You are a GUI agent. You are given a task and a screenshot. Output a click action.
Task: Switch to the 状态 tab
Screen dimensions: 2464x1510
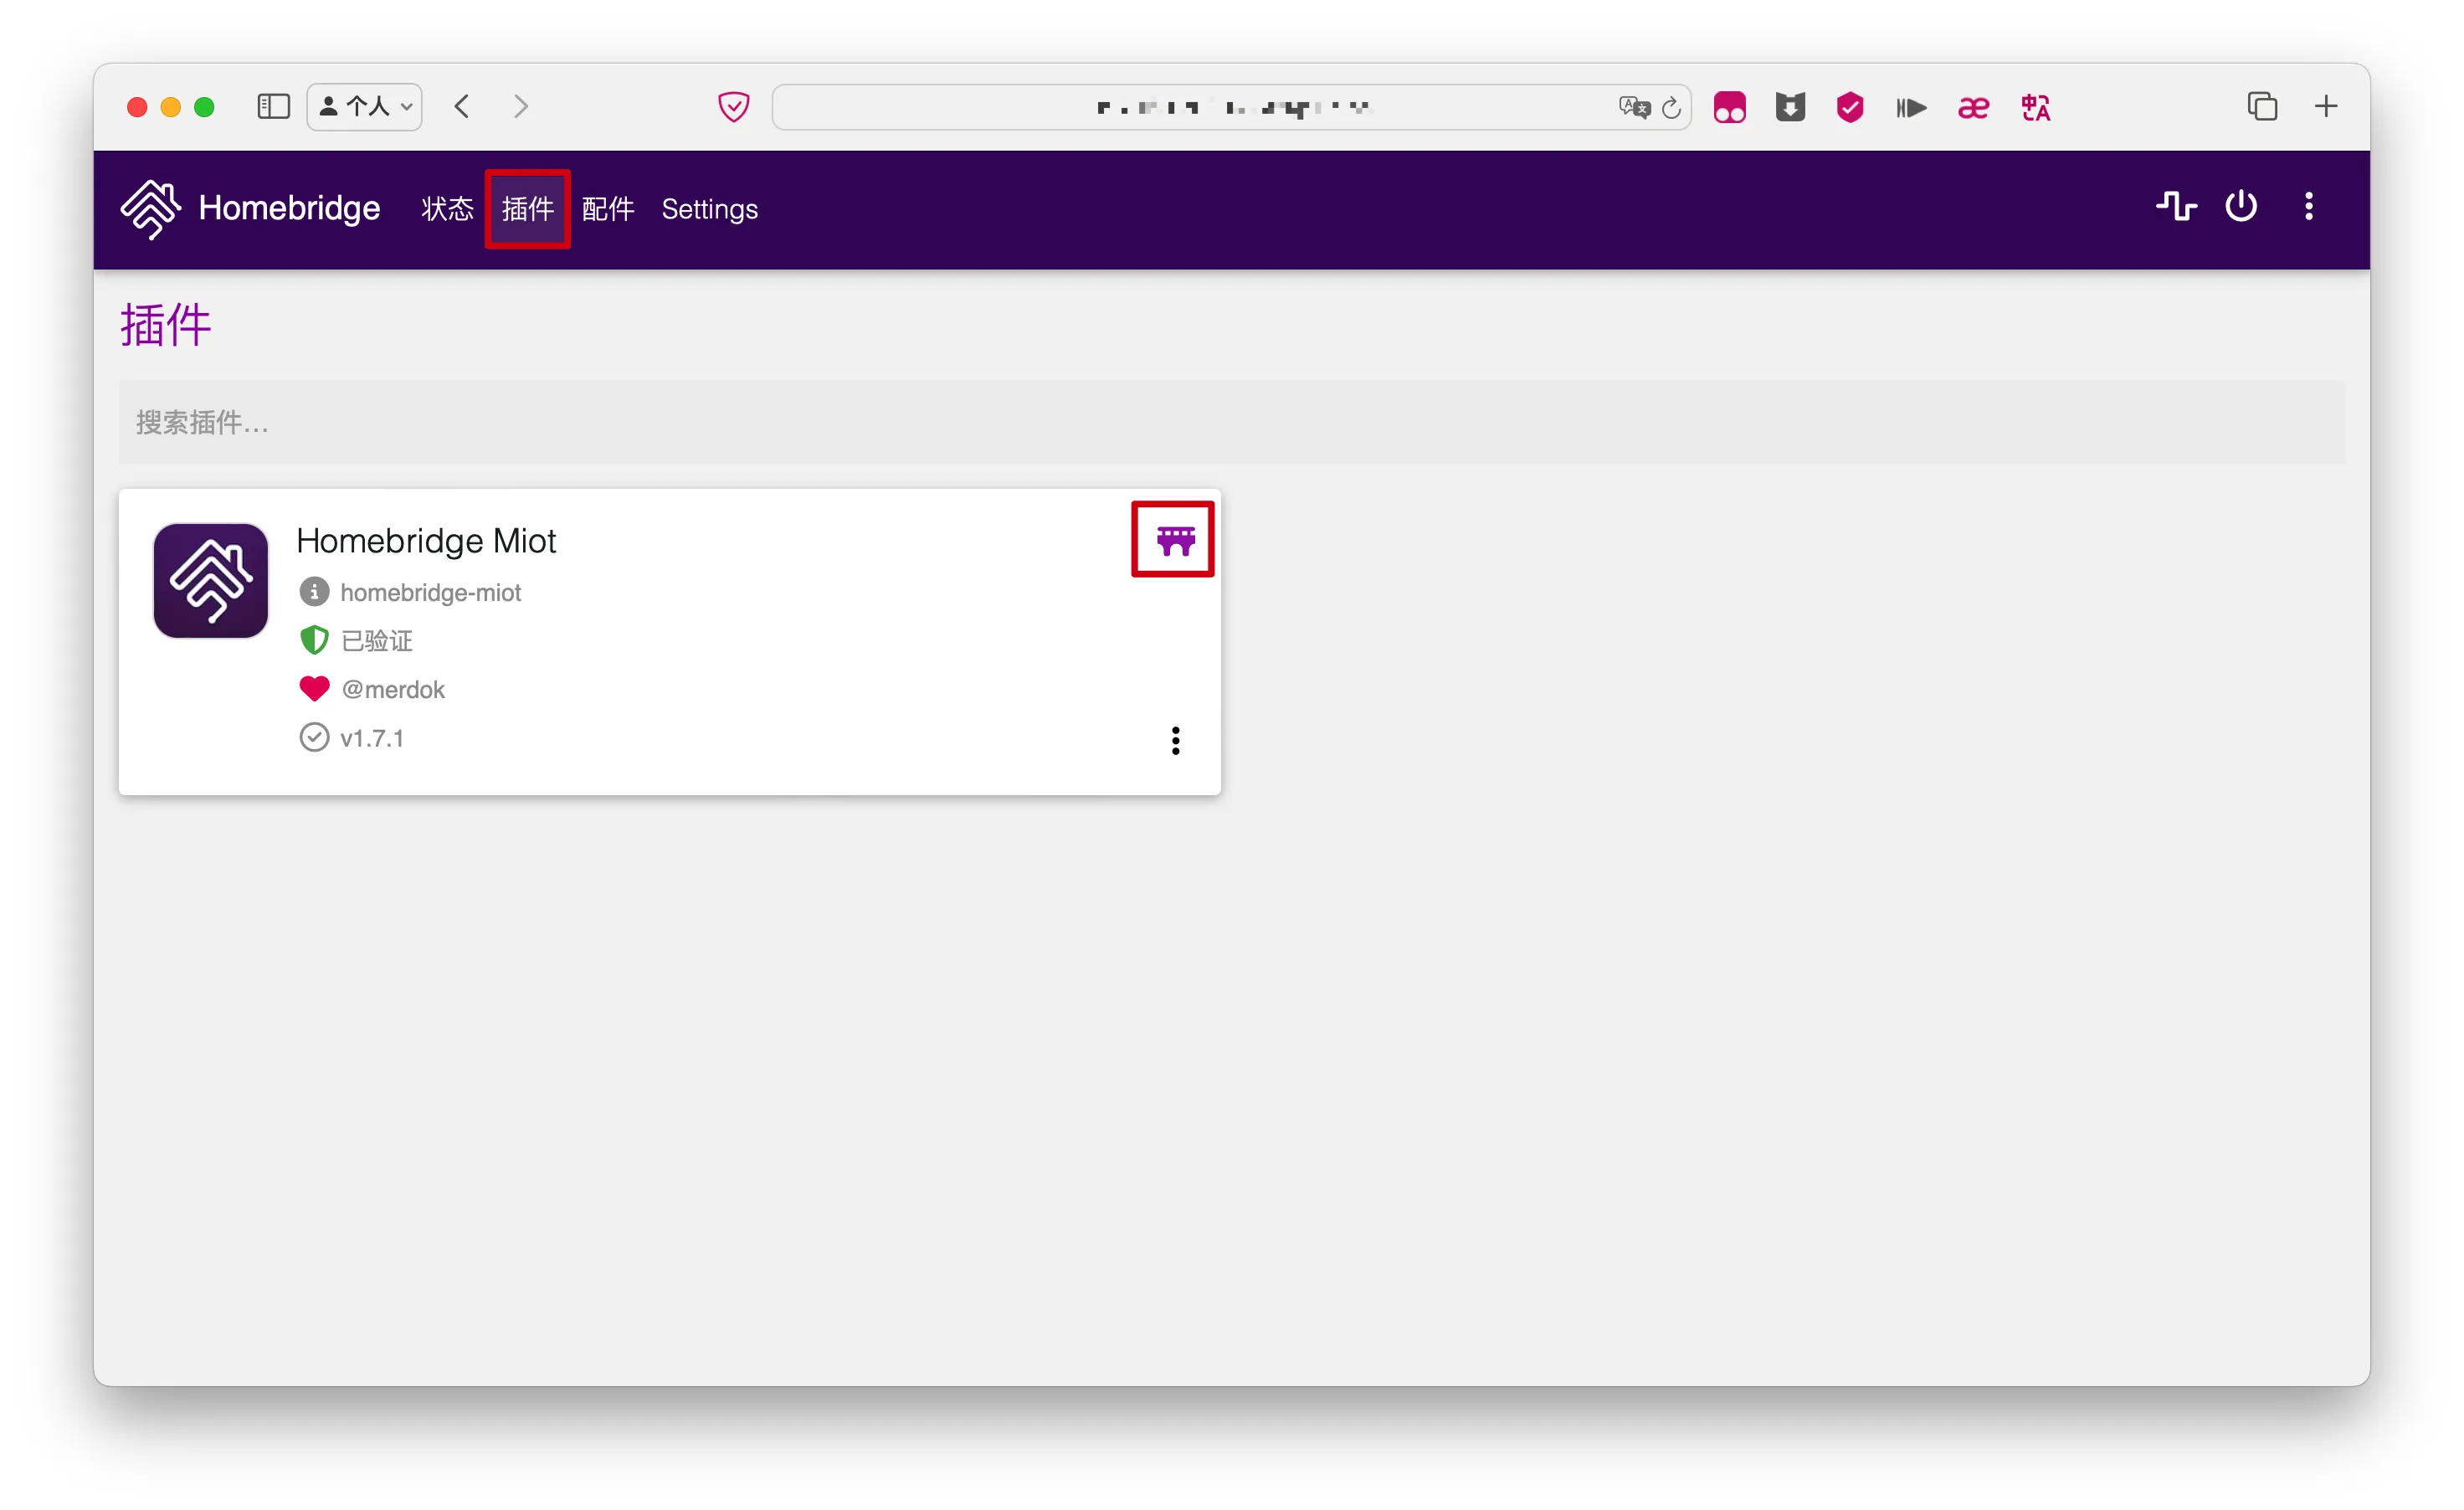click(x=447, y=209)
